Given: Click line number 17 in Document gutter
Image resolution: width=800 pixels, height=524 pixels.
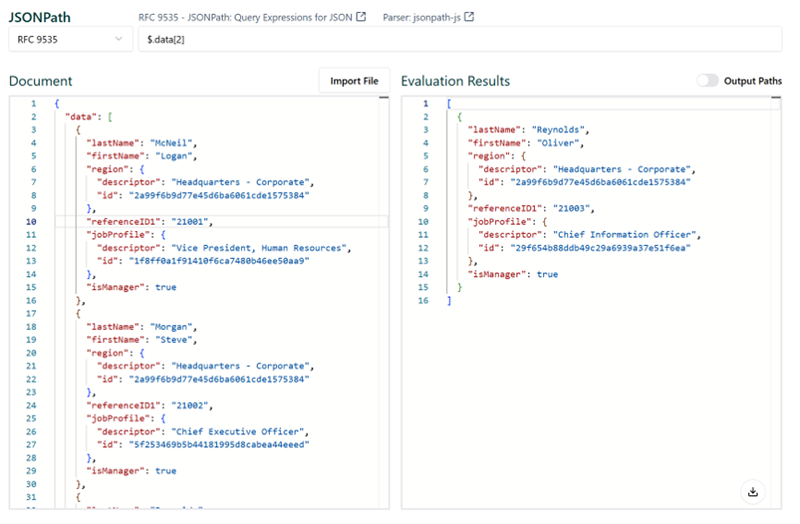Looking at the screenshot, I should [x=31, y=314].
